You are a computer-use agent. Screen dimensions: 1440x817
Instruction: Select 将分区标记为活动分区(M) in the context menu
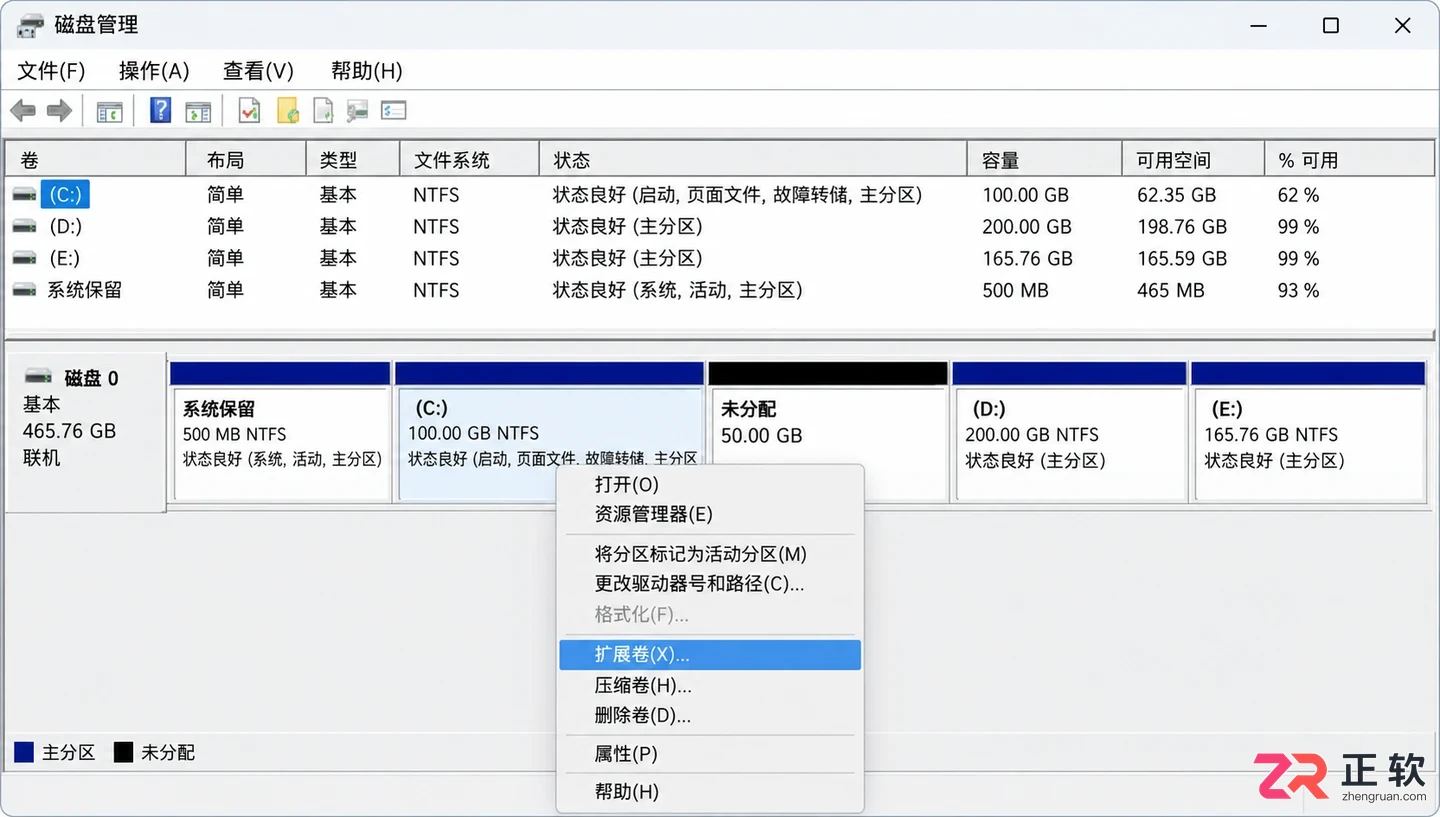[710, 554]
